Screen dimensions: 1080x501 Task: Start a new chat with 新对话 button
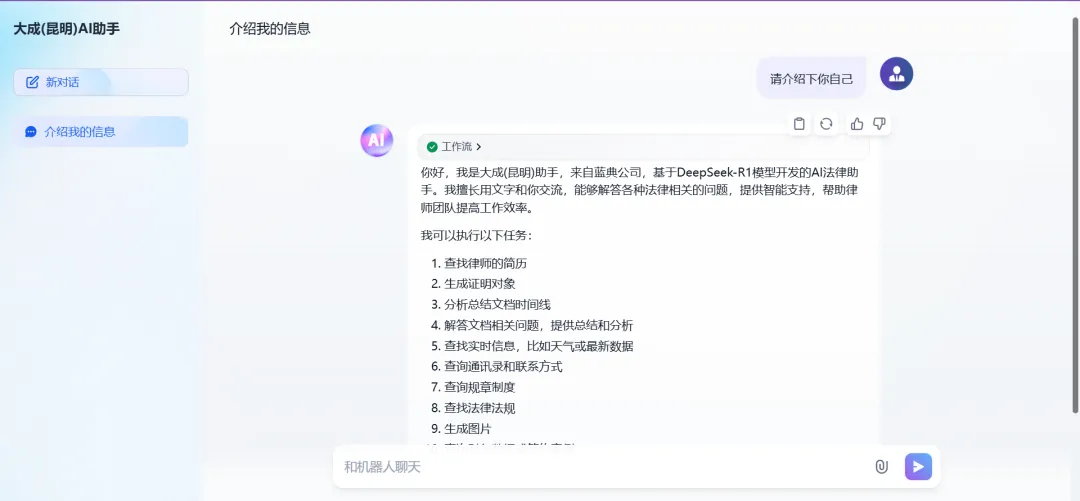coord(101,82)
